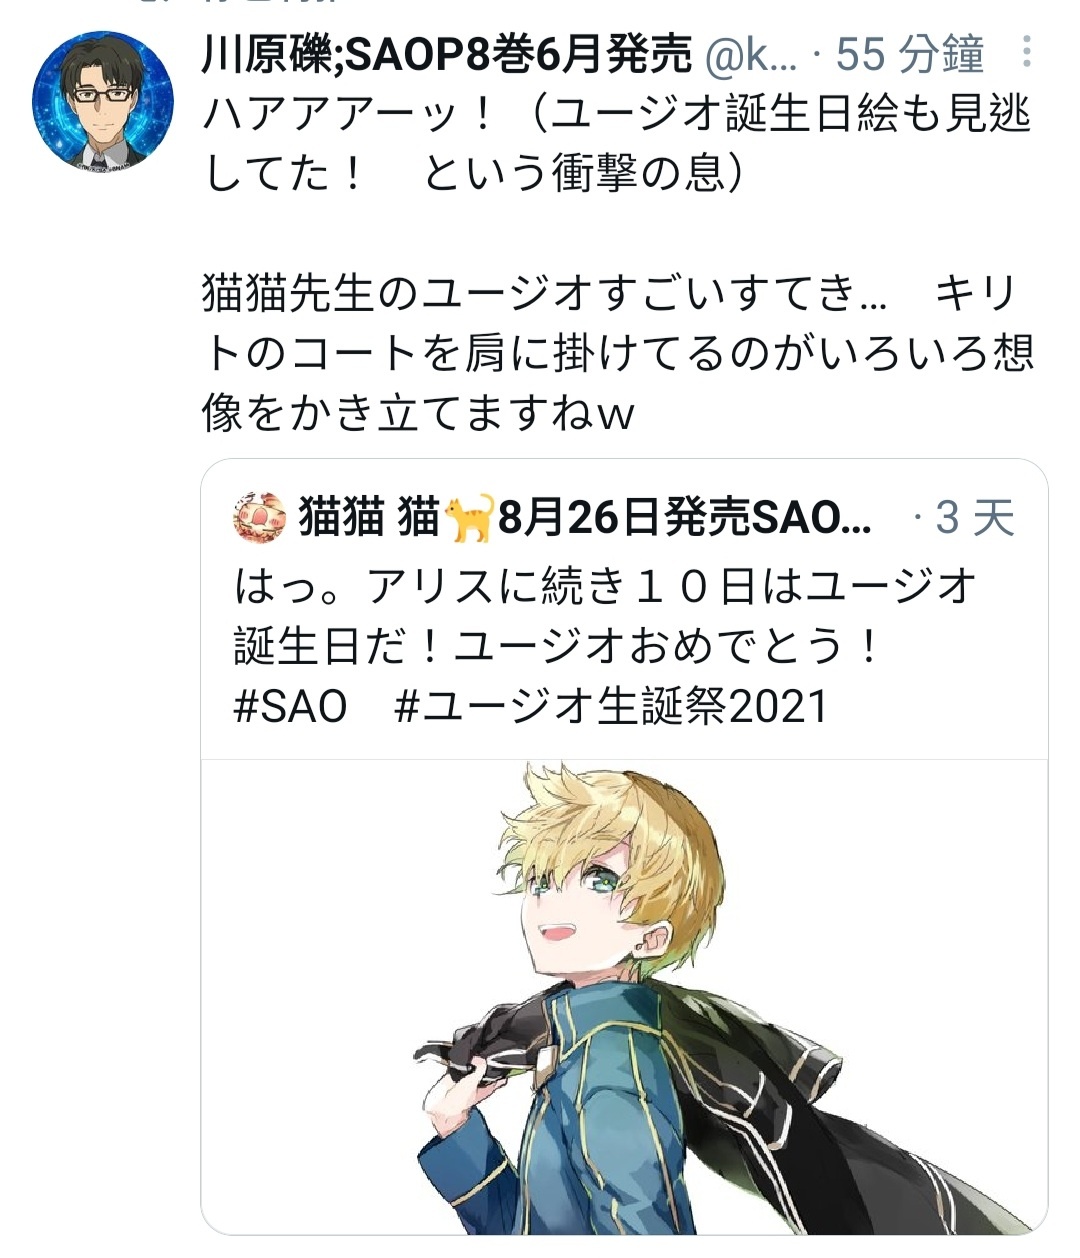Open the #ユージオ生誕祭2021 hashtag

[x=612, y=707]
